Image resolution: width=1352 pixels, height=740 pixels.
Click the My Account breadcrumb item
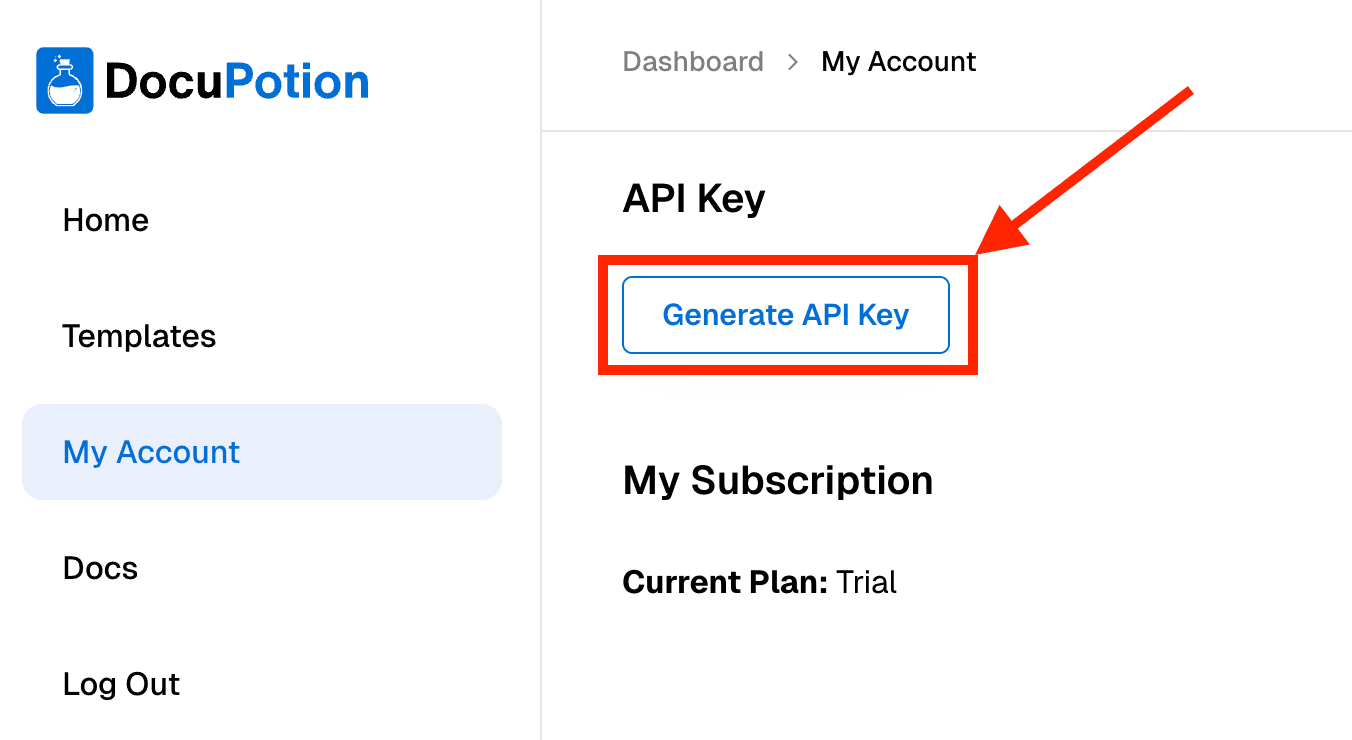tap(898, 61)
